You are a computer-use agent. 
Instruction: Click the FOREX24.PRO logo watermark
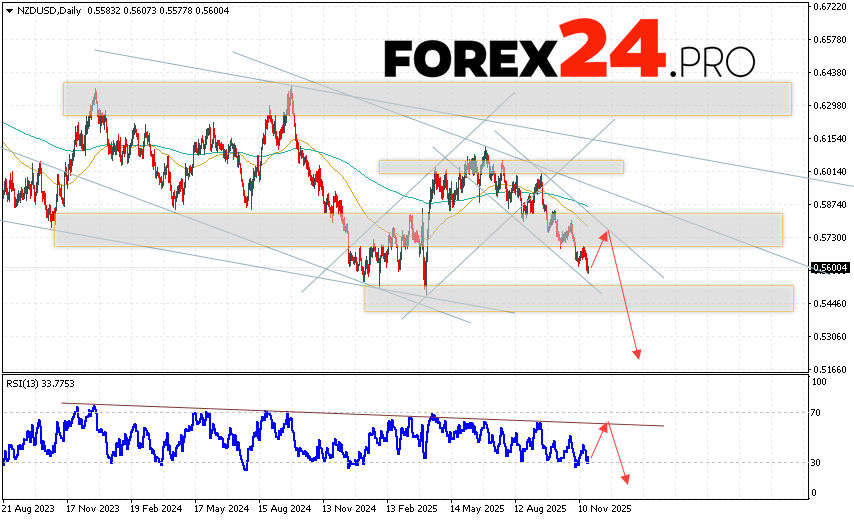pyautogui.click(x=568, y=51)
